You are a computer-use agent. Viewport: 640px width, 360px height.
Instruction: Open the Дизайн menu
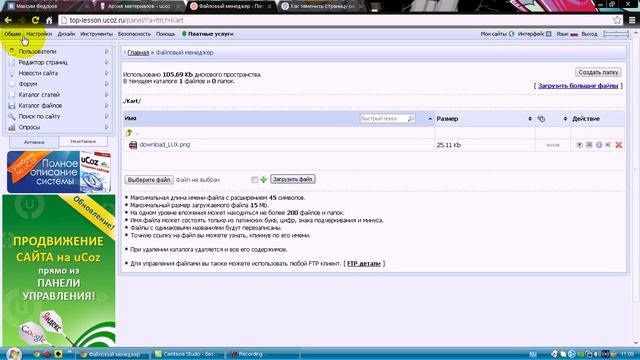pos(66,34)
